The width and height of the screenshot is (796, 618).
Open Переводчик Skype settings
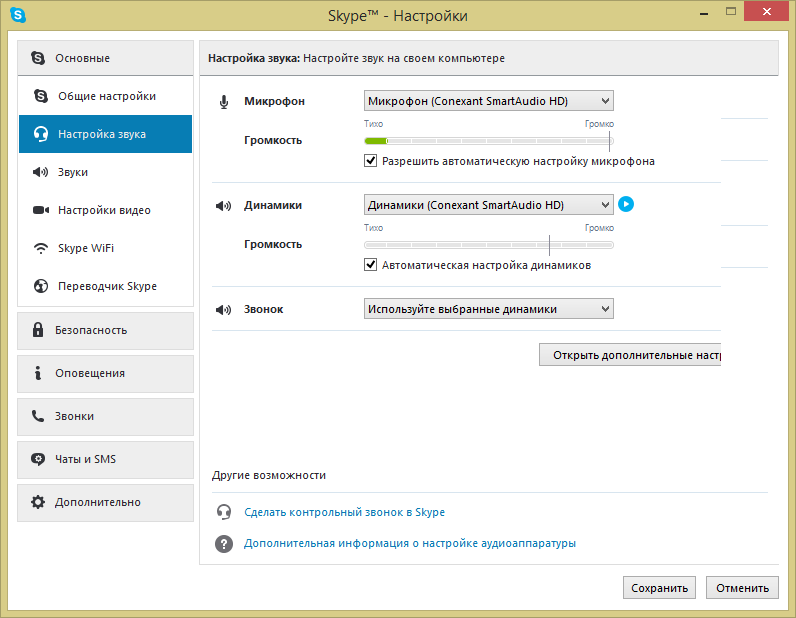pyautogui.click(x=106, y=286)
